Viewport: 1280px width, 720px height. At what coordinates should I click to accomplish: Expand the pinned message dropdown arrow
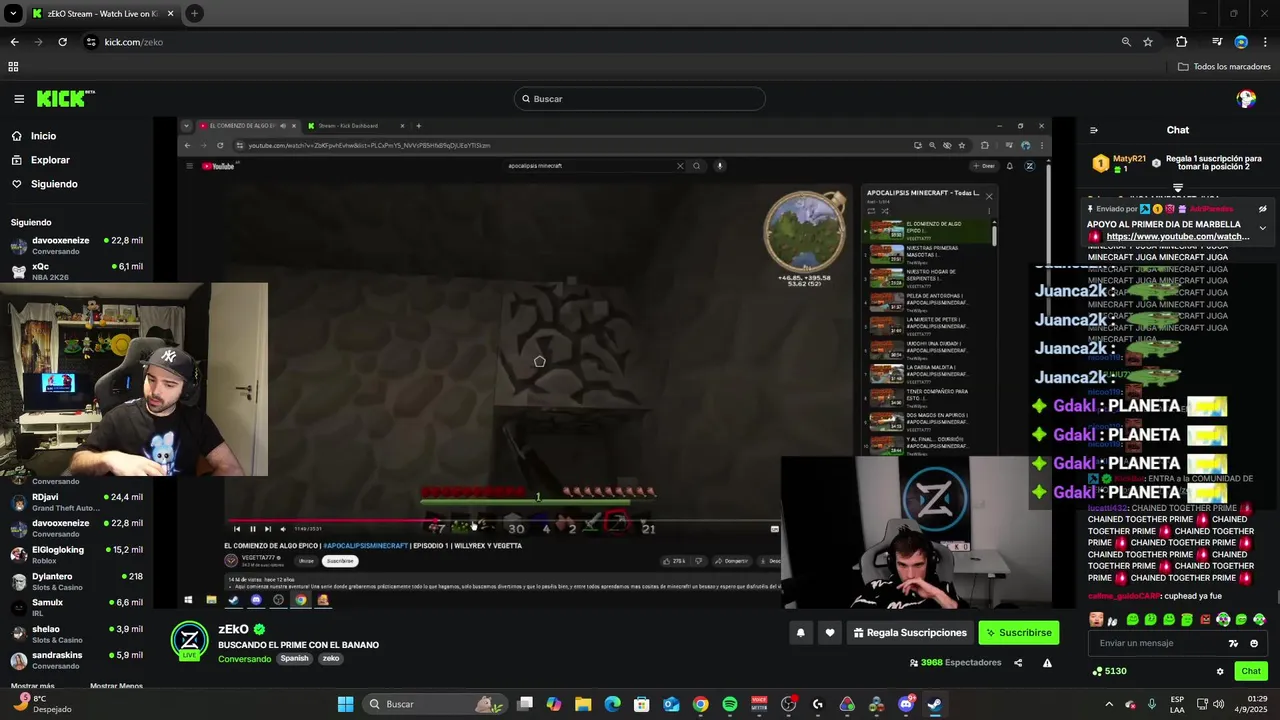1262,228
